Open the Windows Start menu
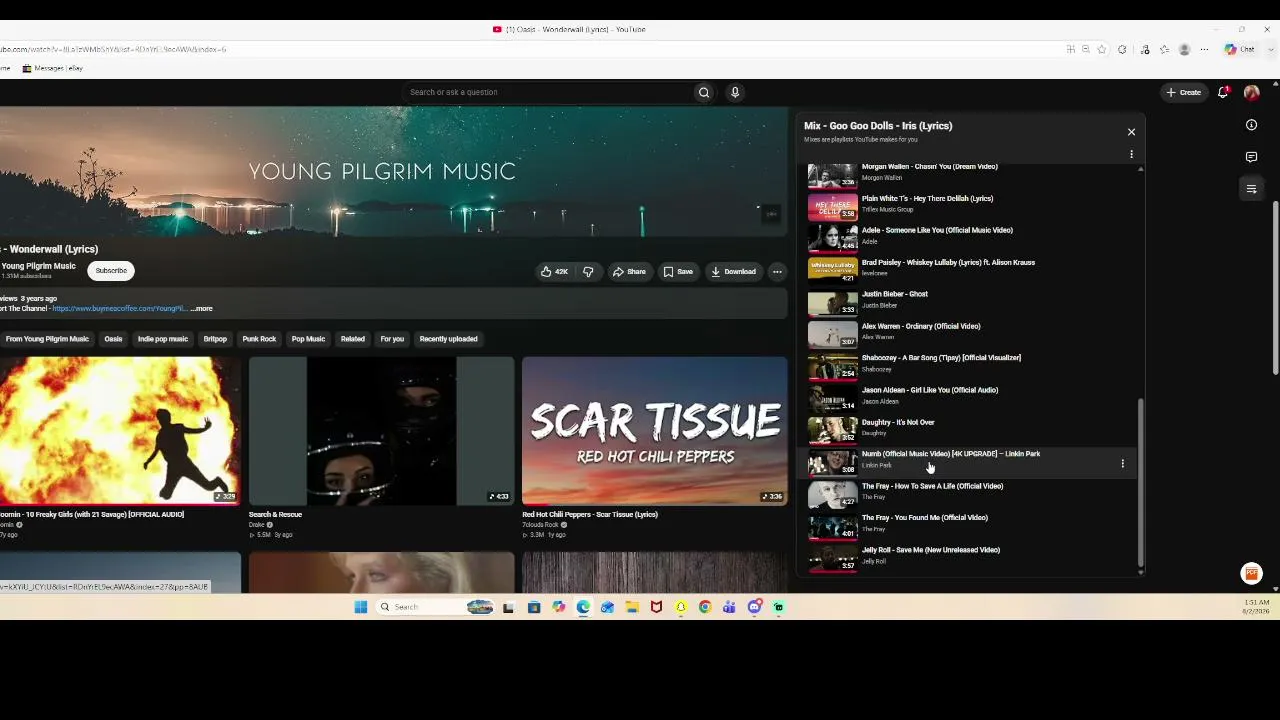1280x720 pixels. (x=361, y=607)
